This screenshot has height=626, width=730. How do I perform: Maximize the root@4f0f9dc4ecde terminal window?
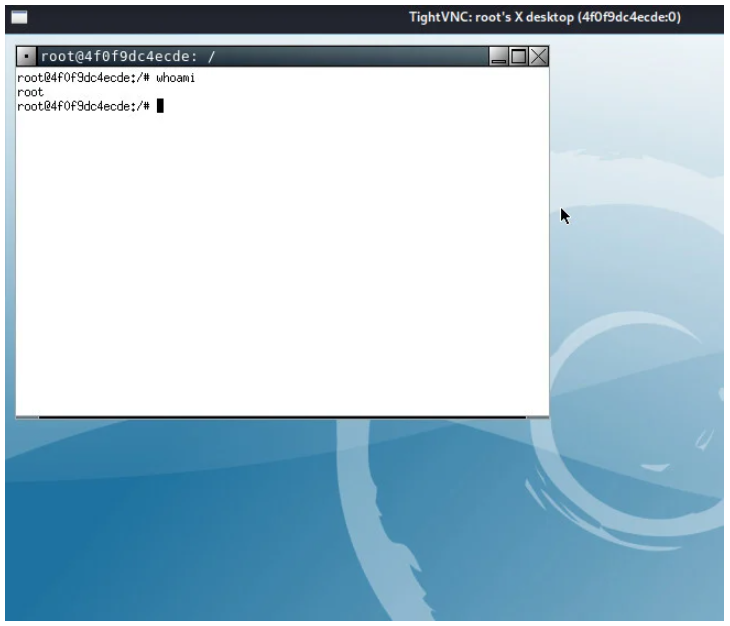pyautogui.click(x=518, y=56)
